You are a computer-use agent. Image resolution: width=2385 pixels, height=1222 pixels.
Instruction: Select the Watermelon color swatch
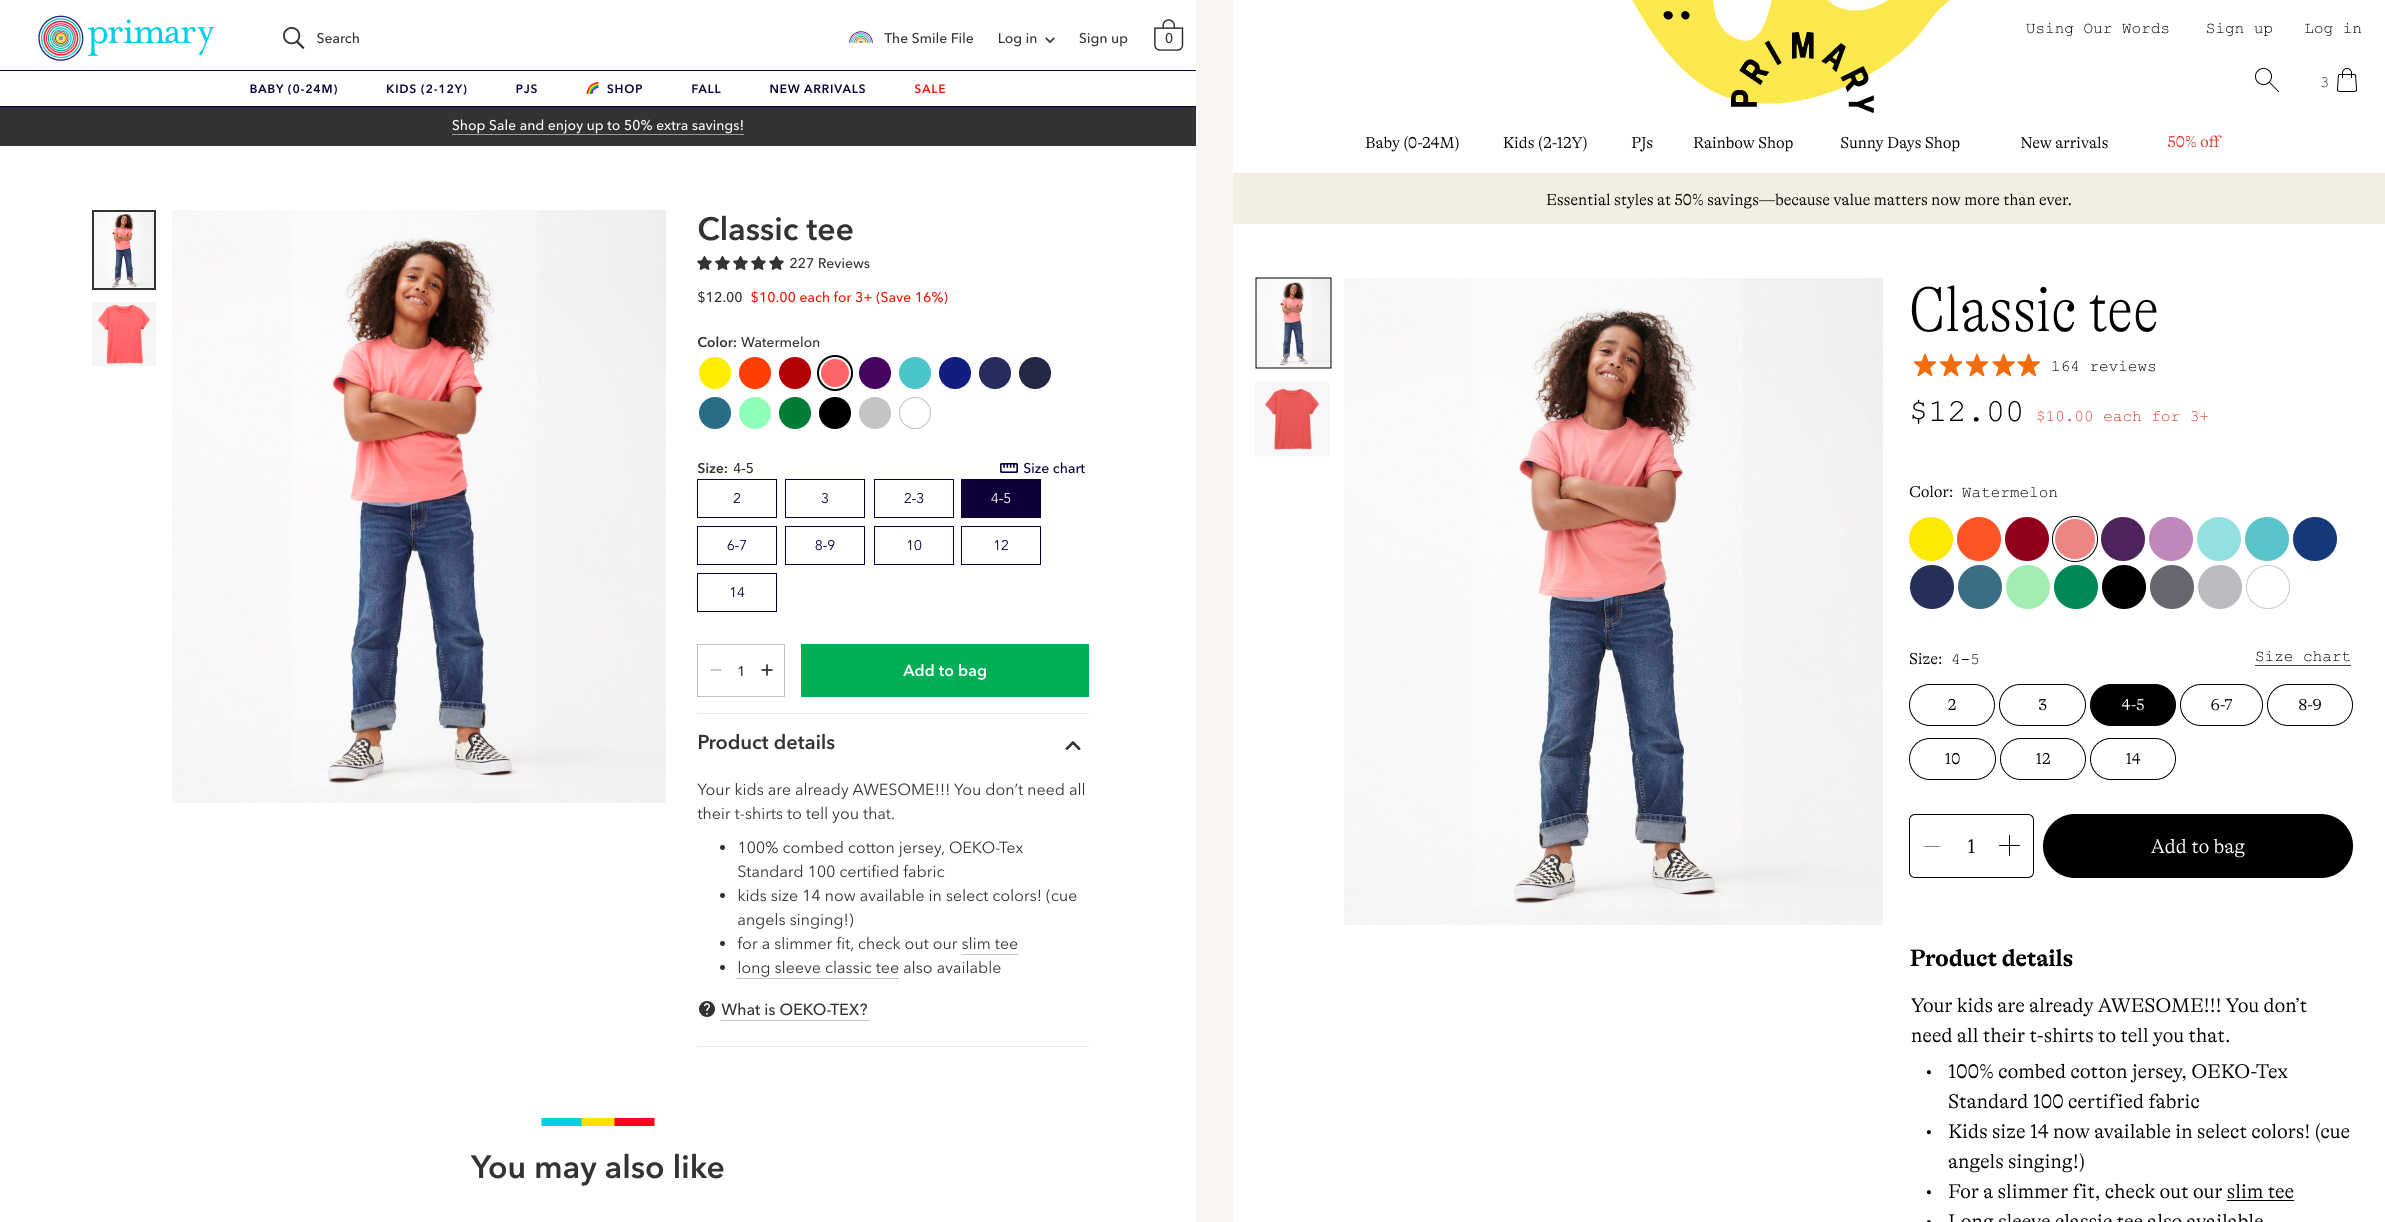pos(835,371)
